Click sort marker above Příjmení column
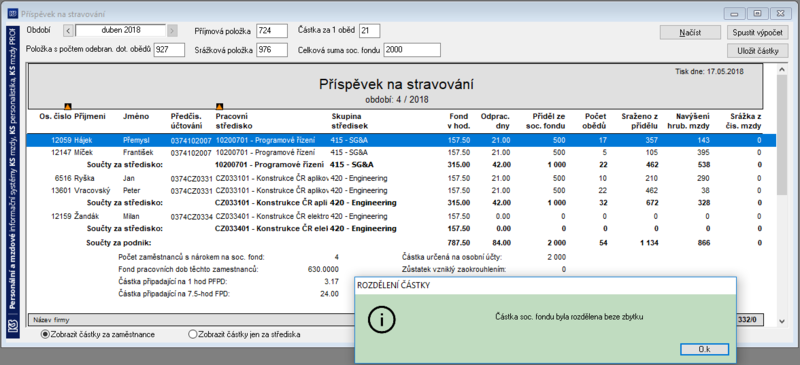 pos(68,107)
